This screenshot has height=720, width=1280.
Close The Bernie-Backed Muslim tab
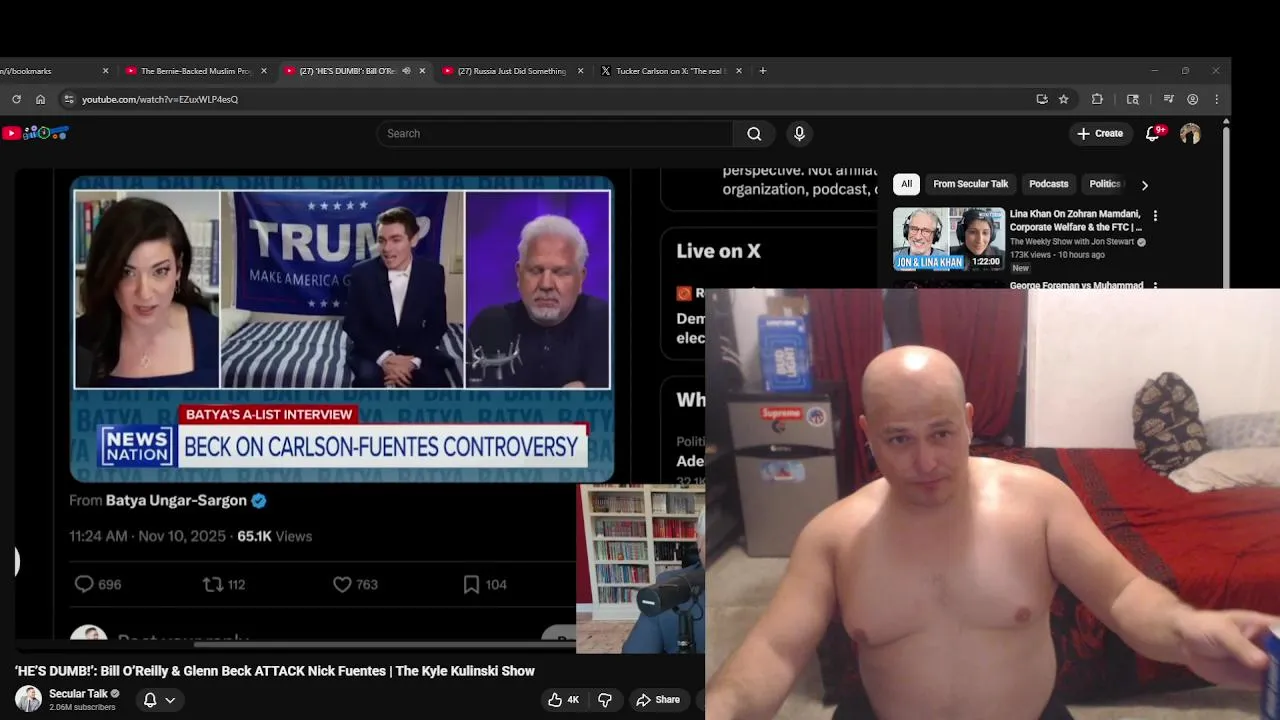point(264,71)
